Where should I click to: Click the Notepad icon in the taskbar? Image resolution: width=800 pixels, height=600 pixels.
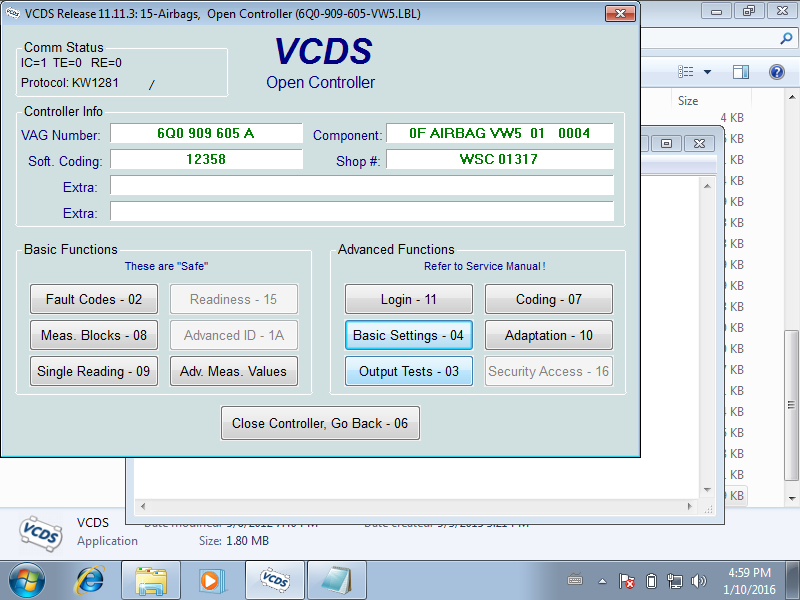point(336,580)
